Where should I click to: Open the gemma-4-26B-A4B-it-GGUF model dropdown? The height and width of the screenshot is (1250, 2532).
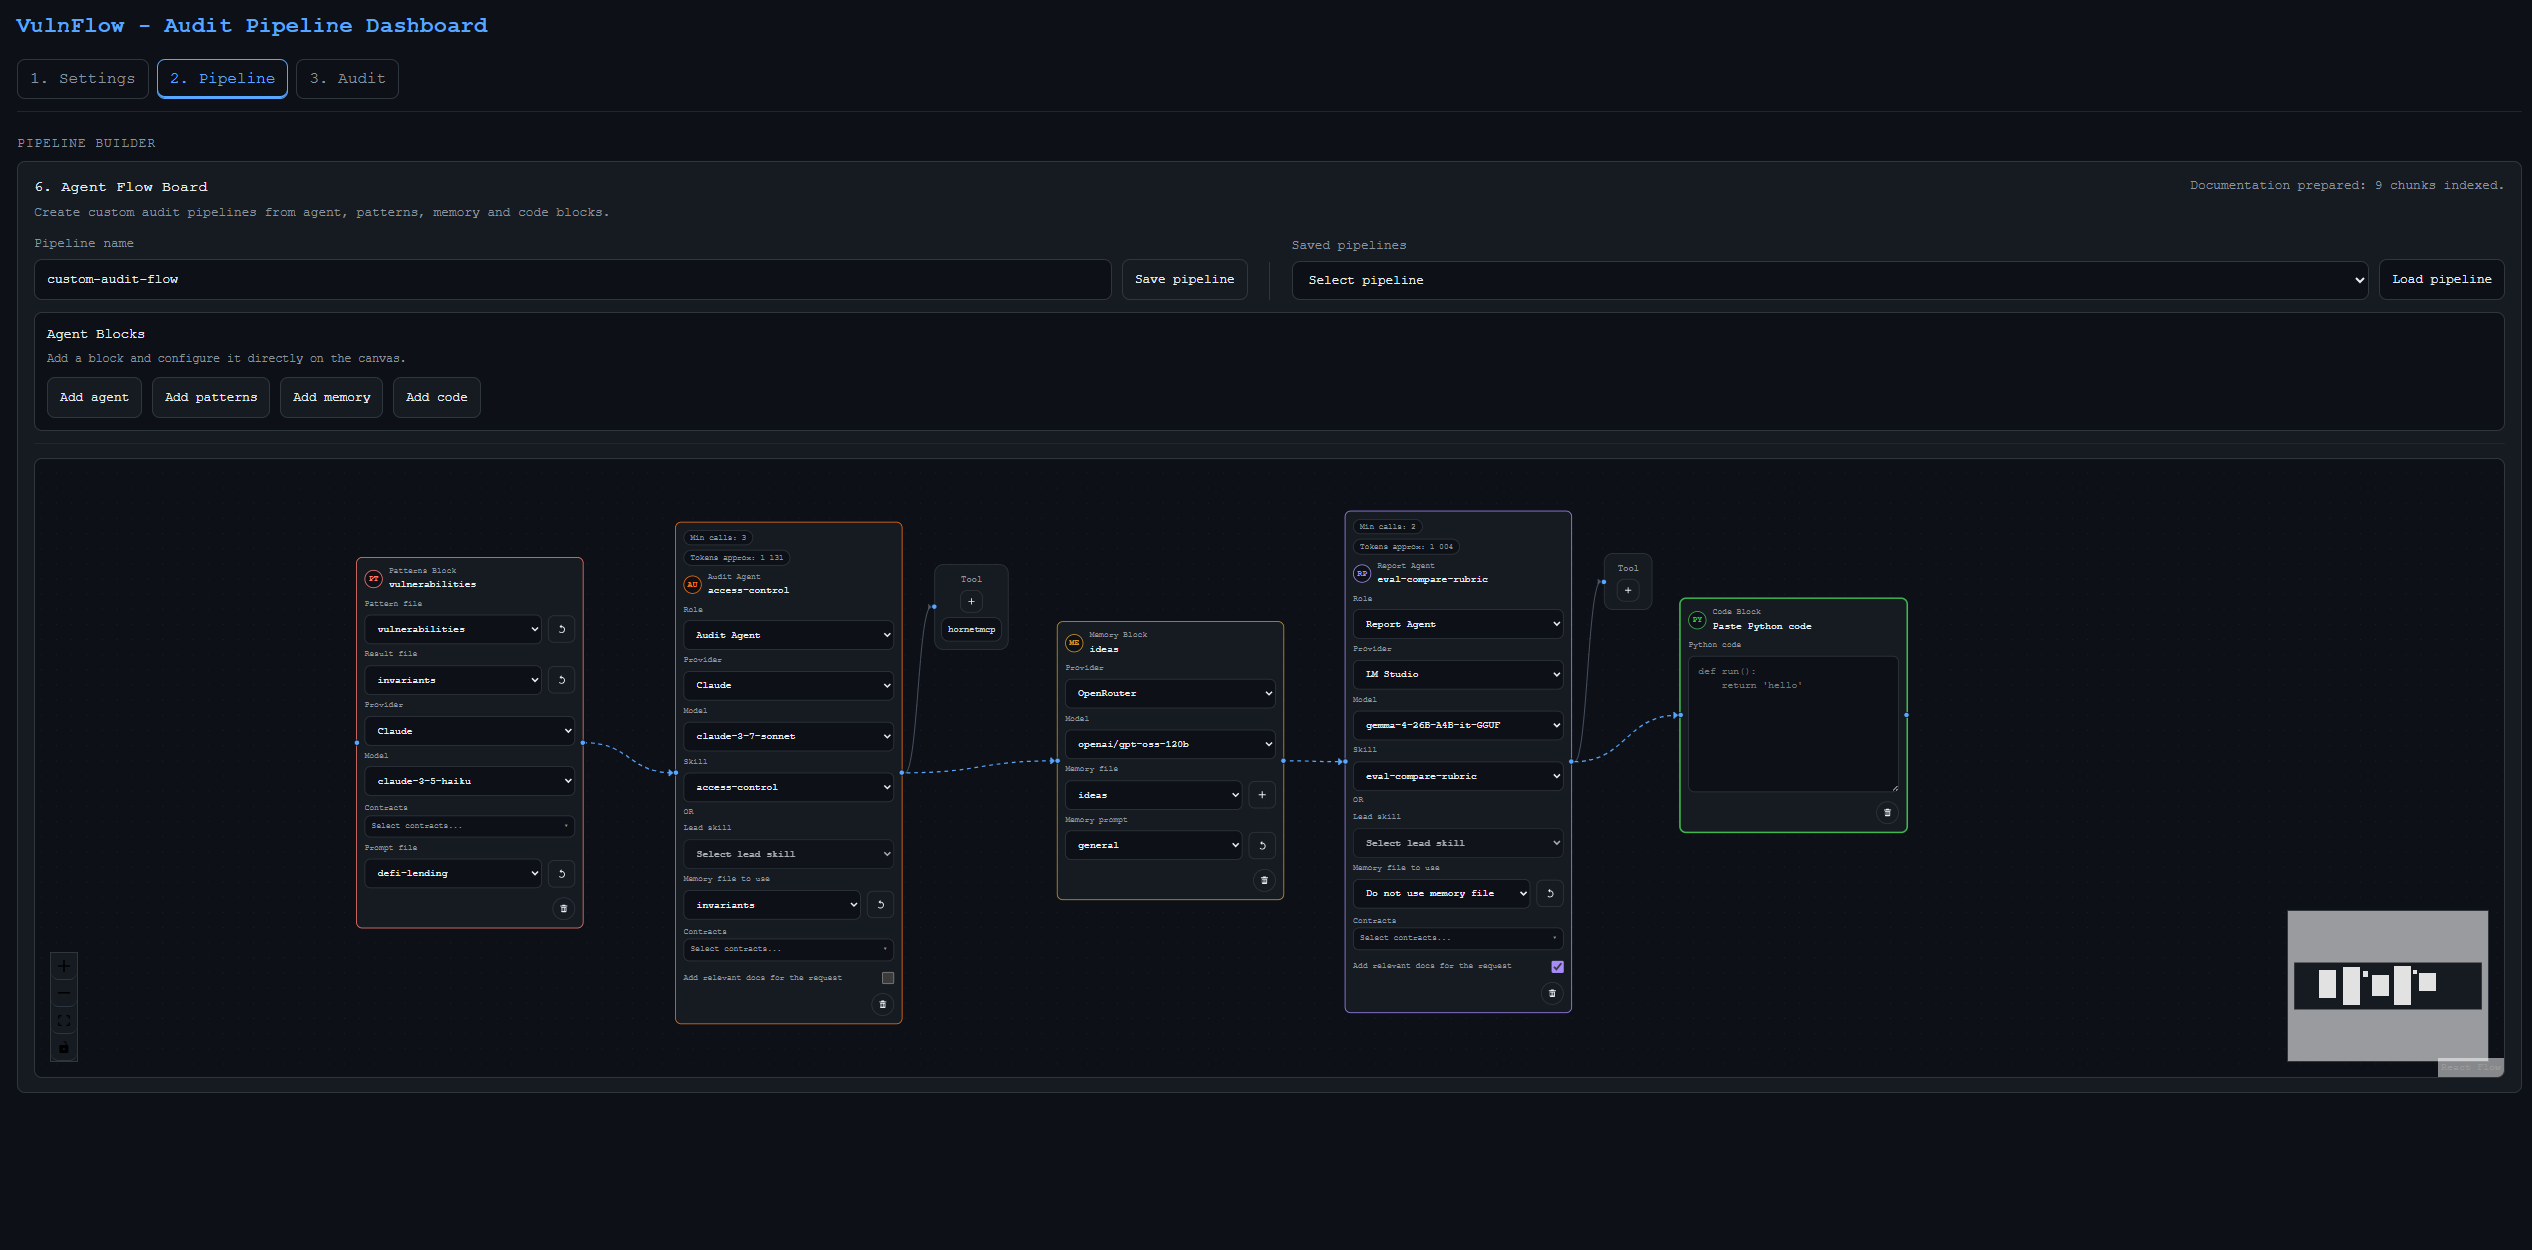click(1458, 725)
